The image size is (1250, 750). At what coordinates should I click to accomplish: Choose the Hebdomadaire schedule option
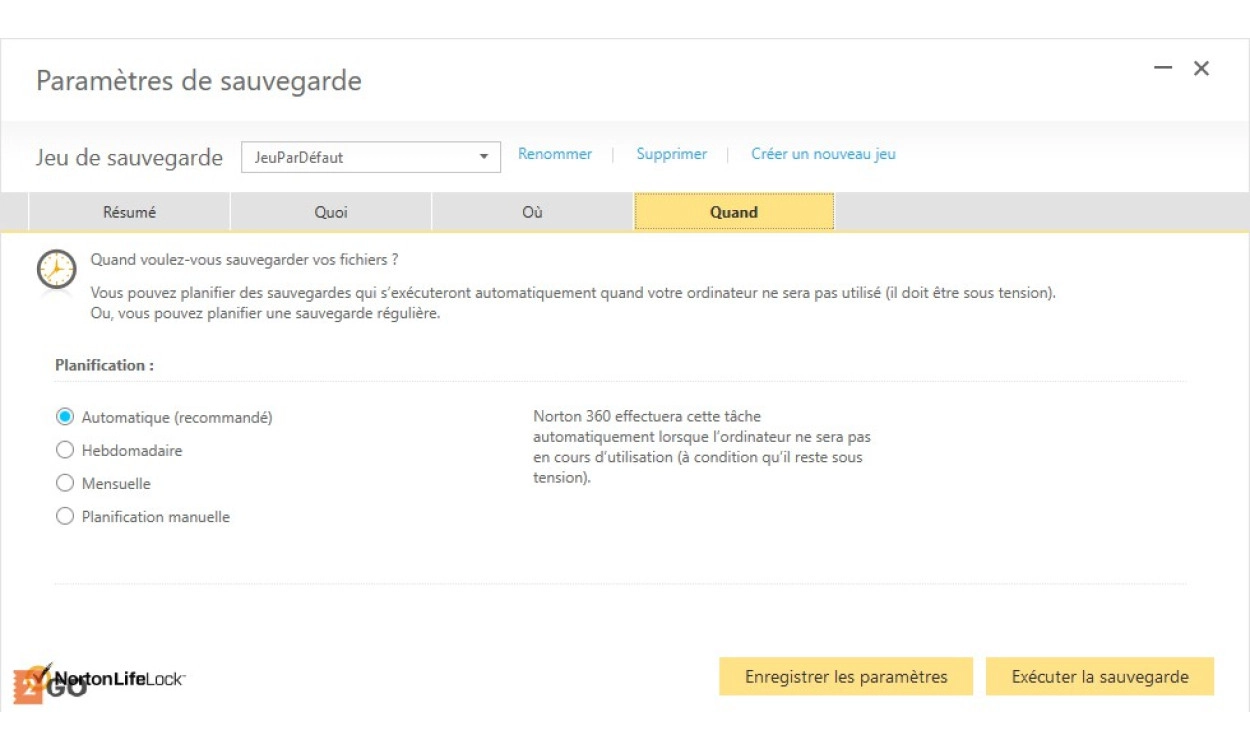[65, 450]
